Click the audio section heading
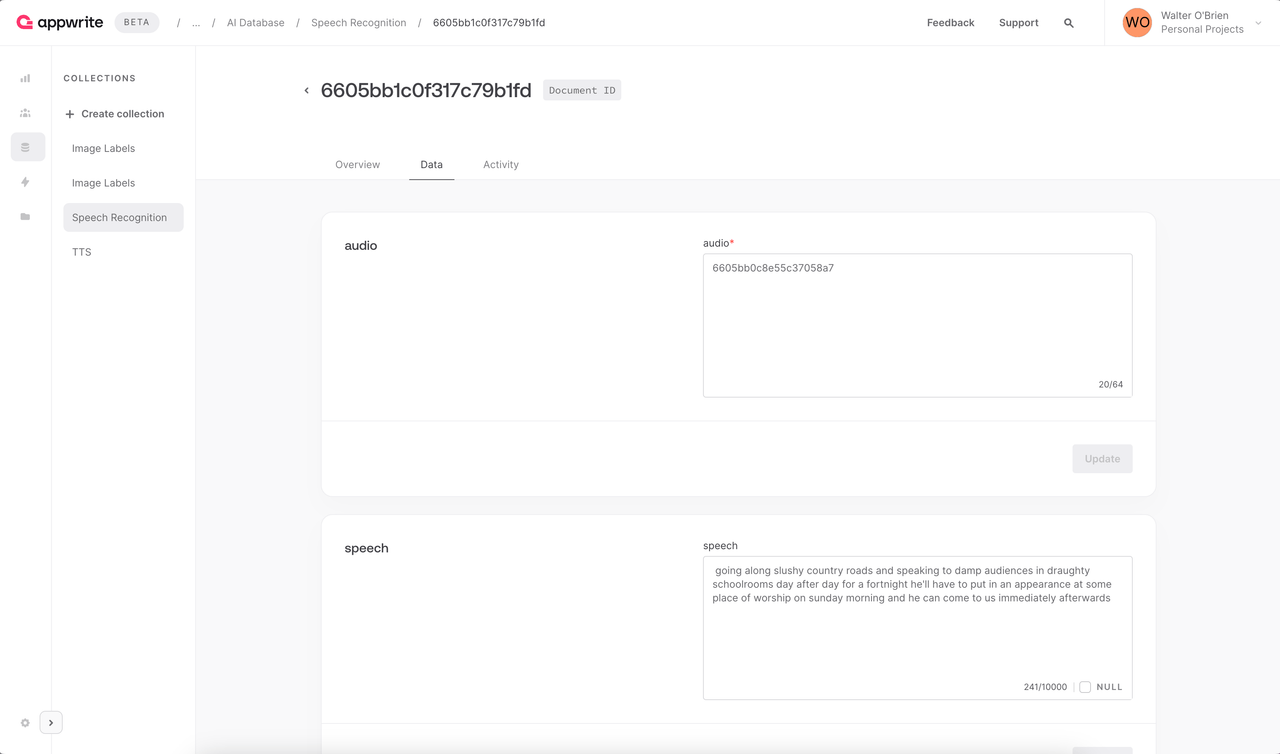 pyautogui.click(x=361, y=245)
